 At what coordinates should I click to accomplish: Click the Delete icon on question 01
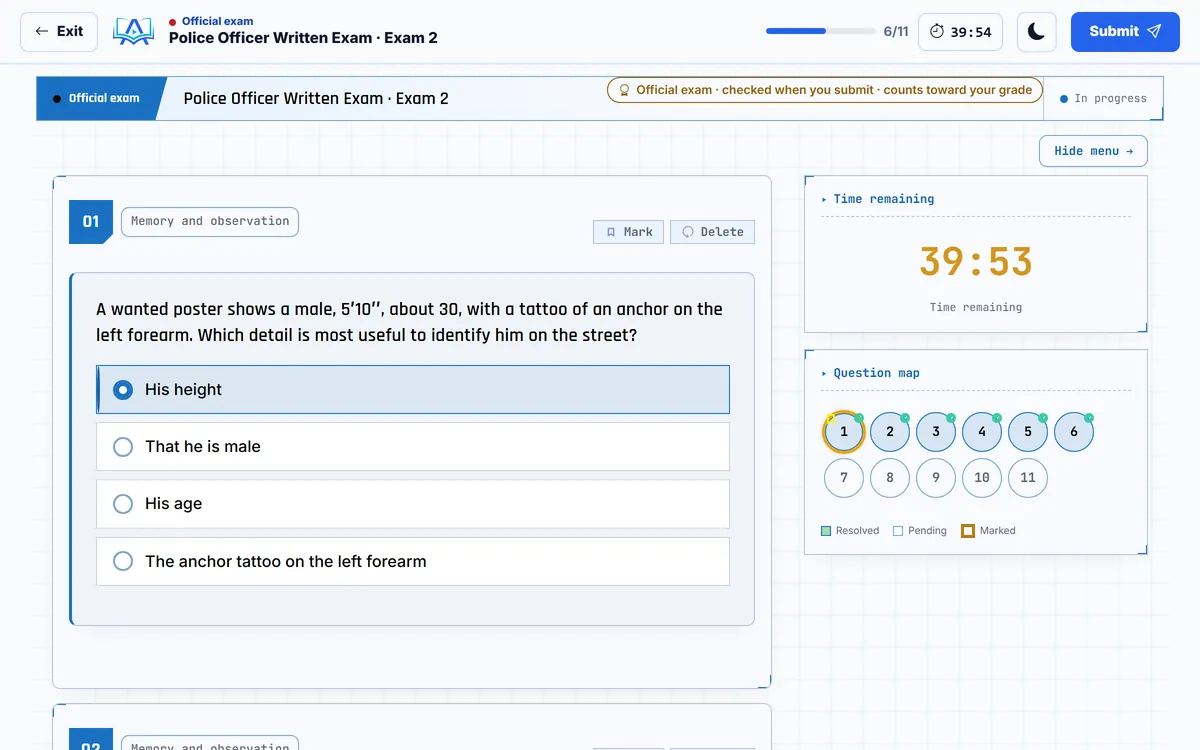click(688, 232)
